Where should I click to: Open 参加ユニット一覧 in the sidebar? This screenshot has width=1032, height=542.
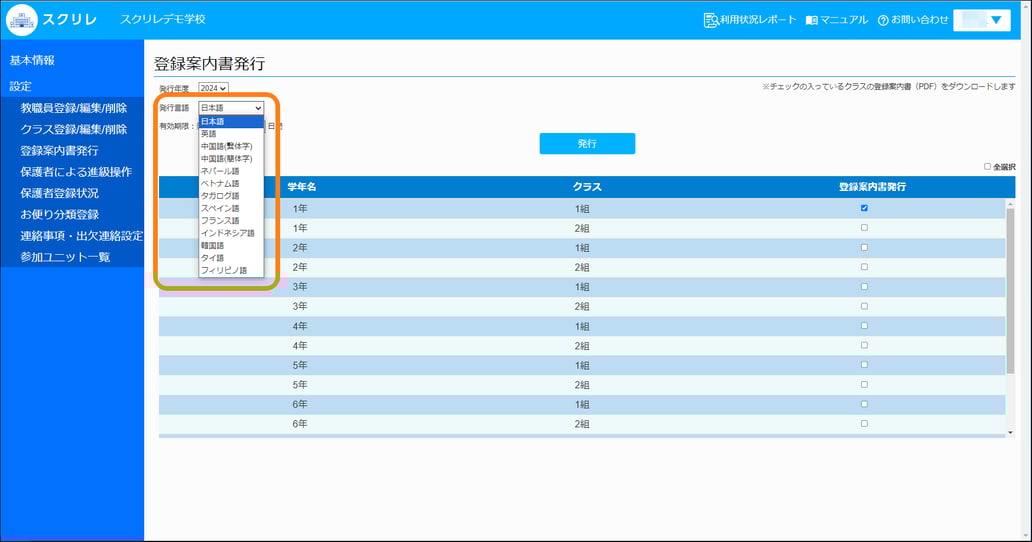click(65, 257)
